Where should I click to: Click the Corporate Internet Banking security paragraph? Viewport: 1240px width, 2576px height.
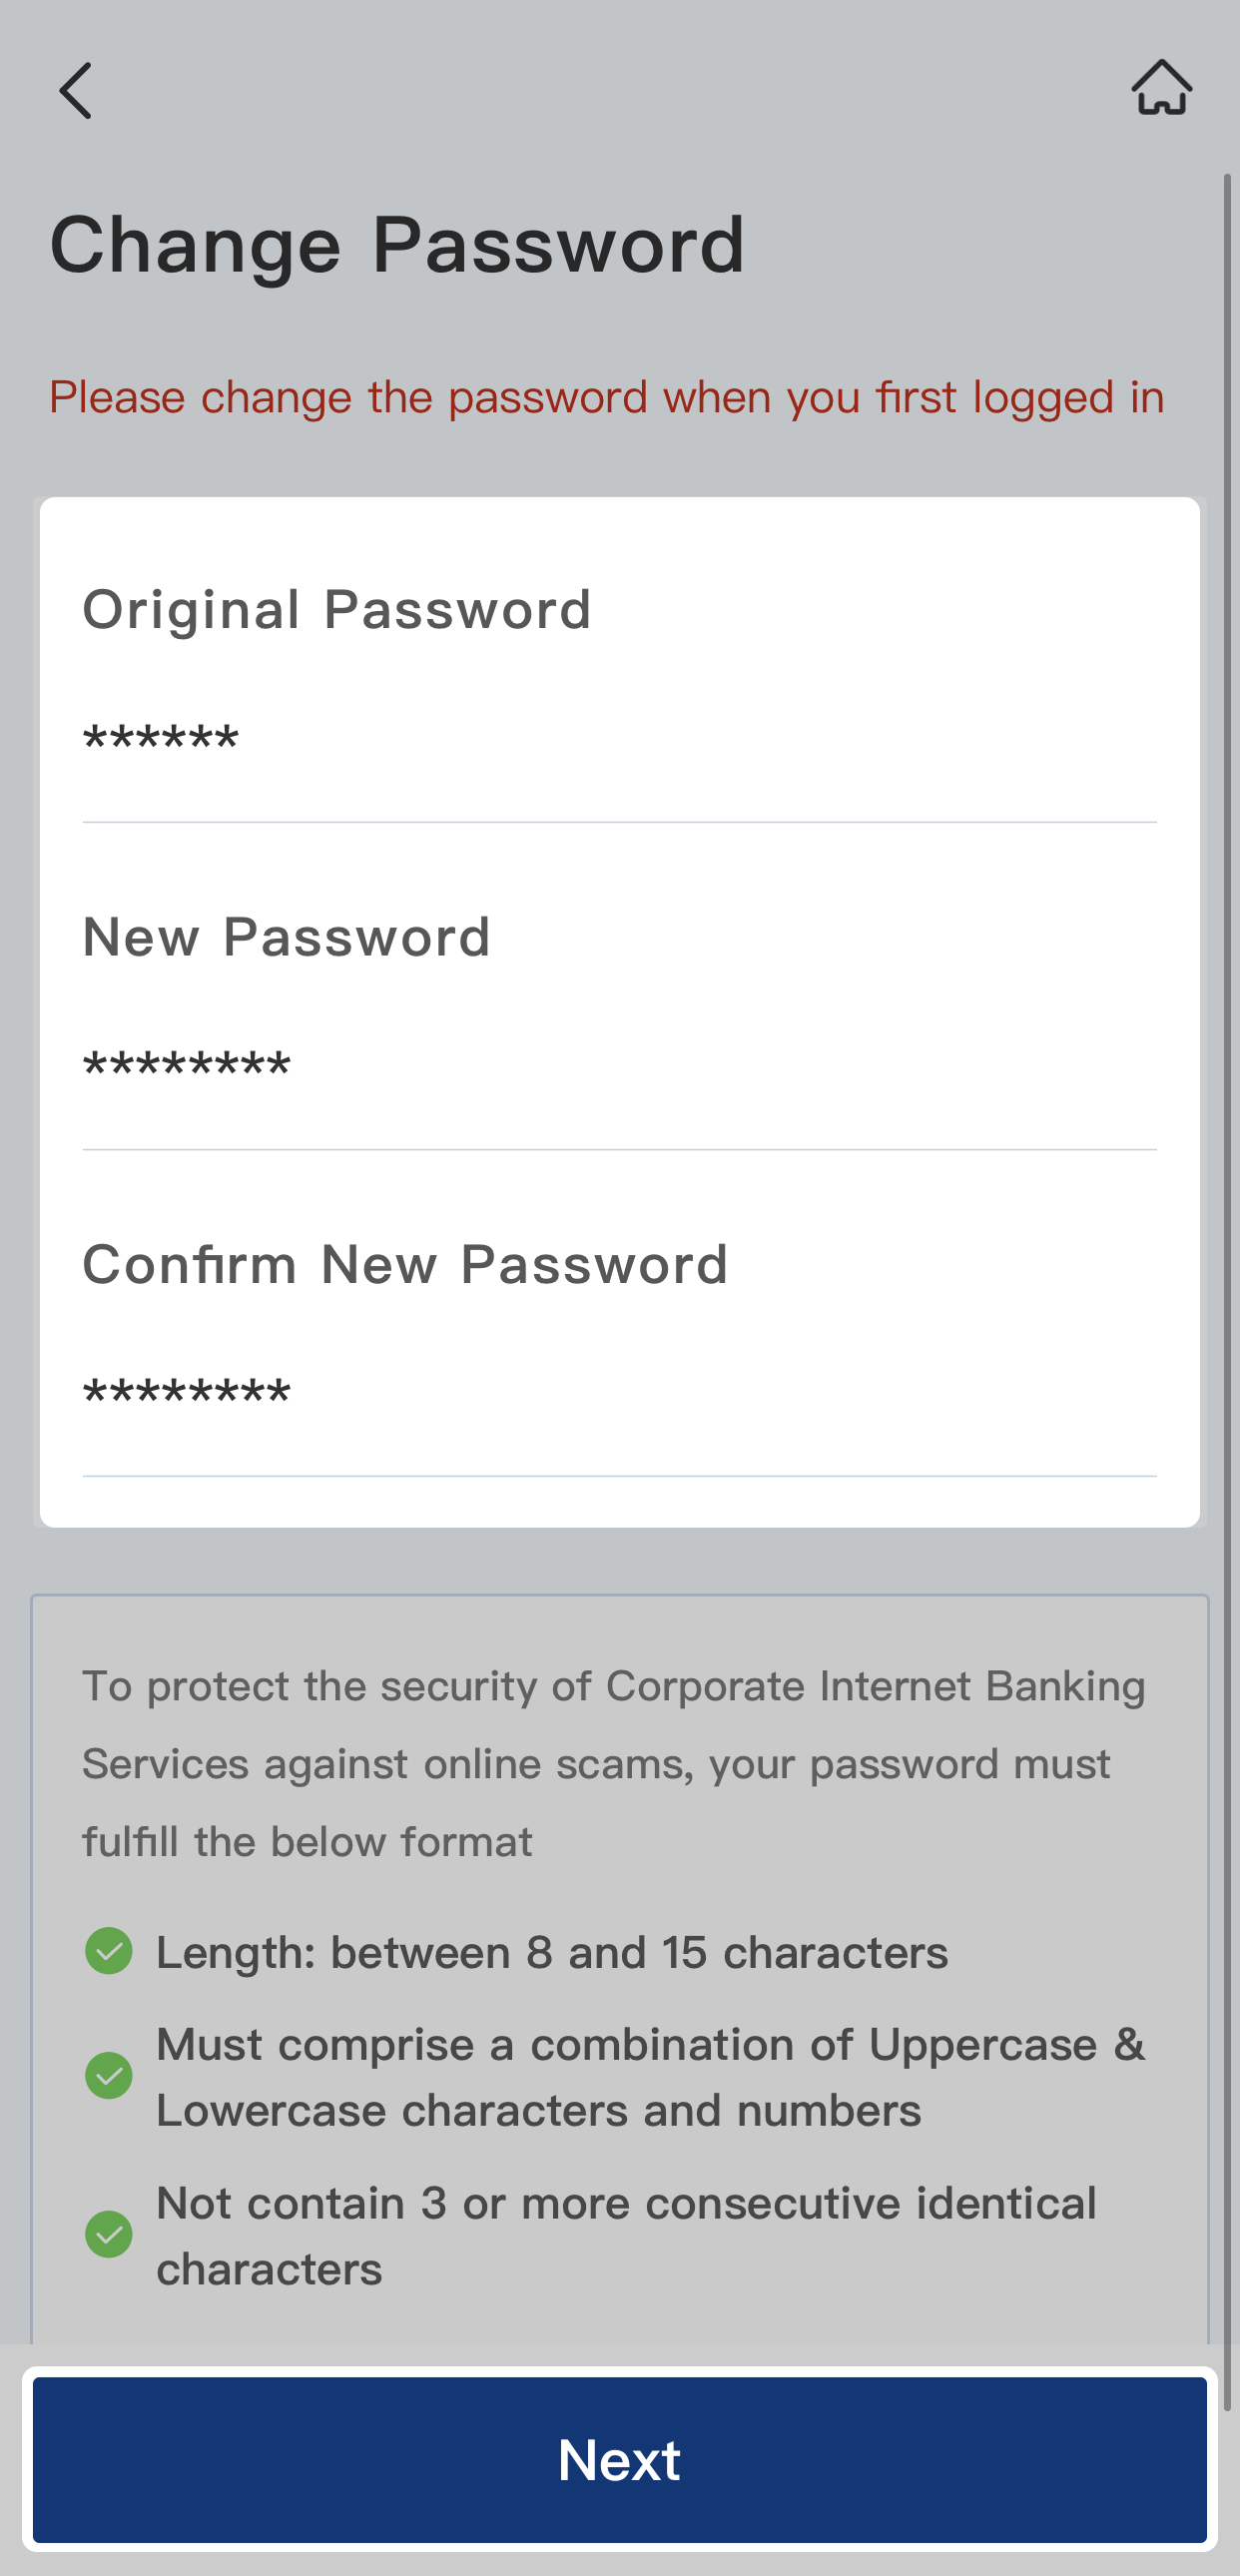[612, 1763]
